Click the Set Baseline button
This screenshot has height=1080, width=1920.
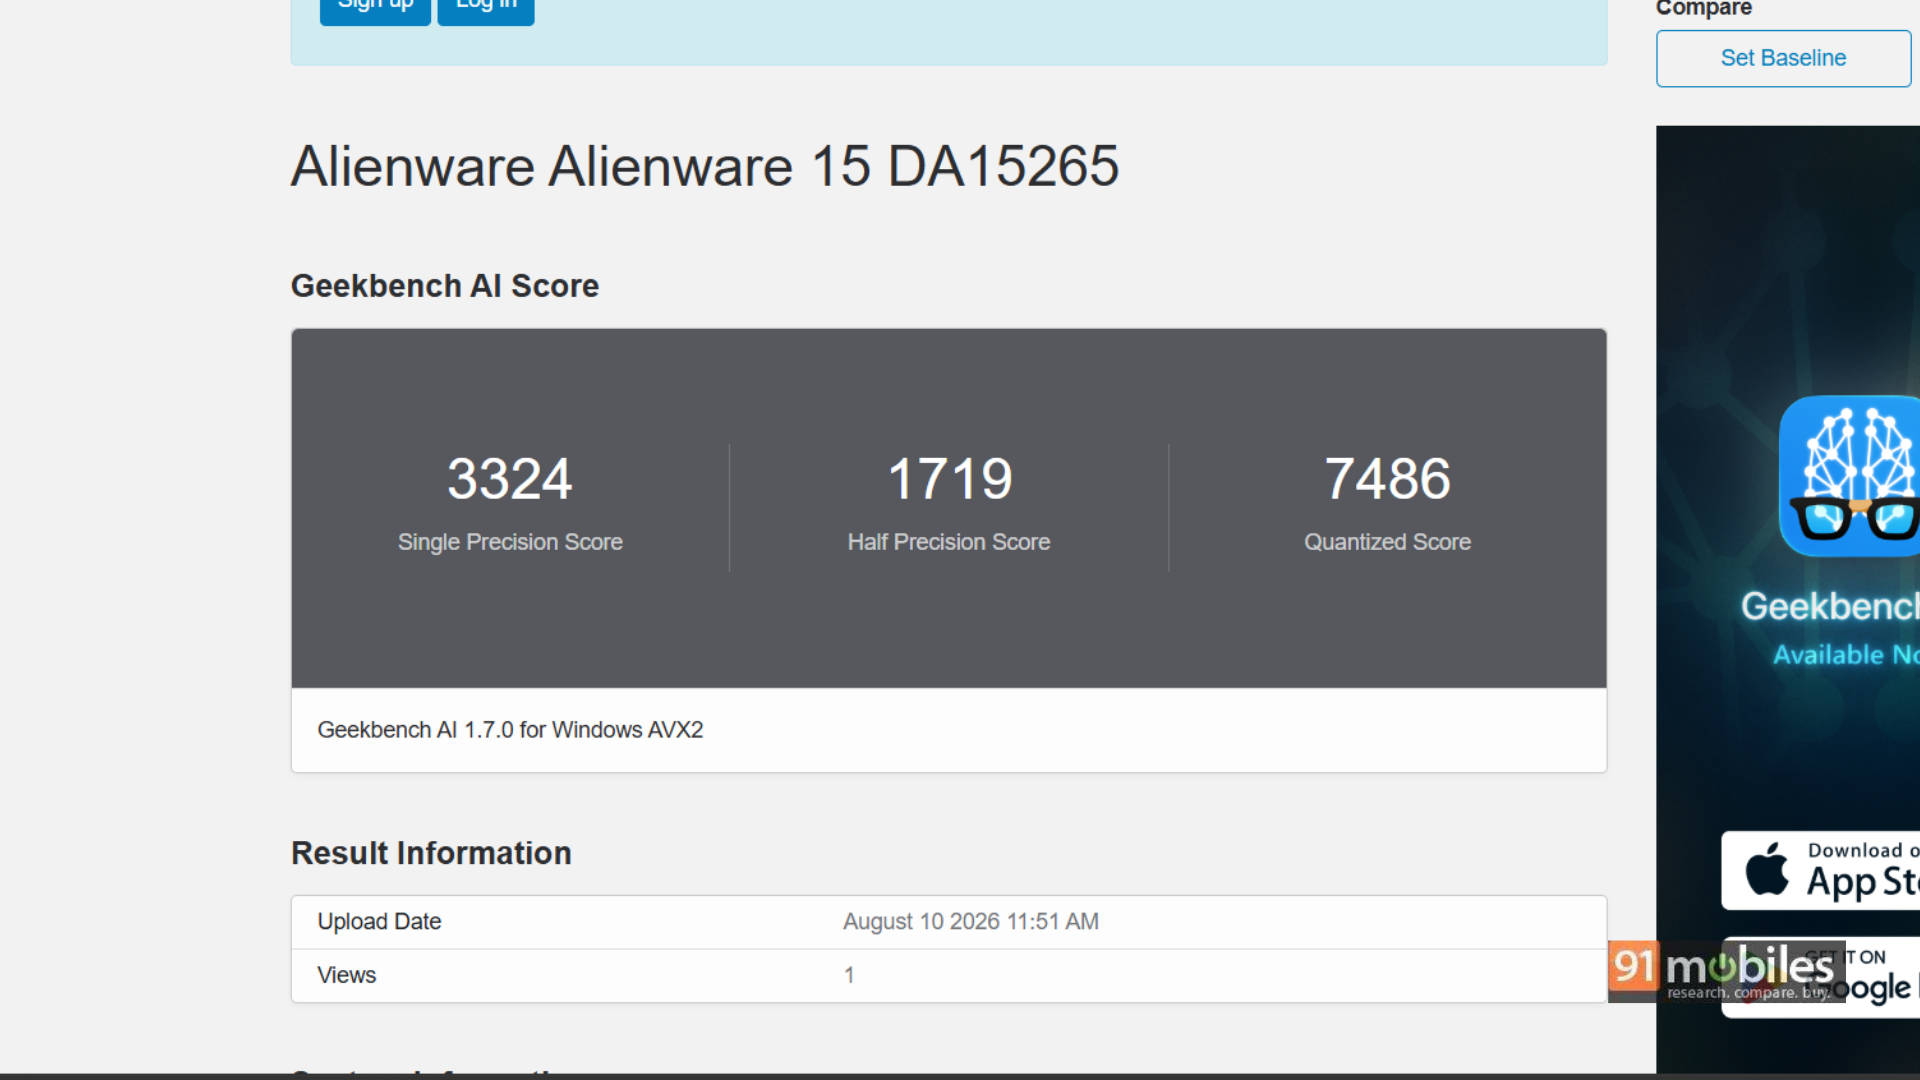1783,58
